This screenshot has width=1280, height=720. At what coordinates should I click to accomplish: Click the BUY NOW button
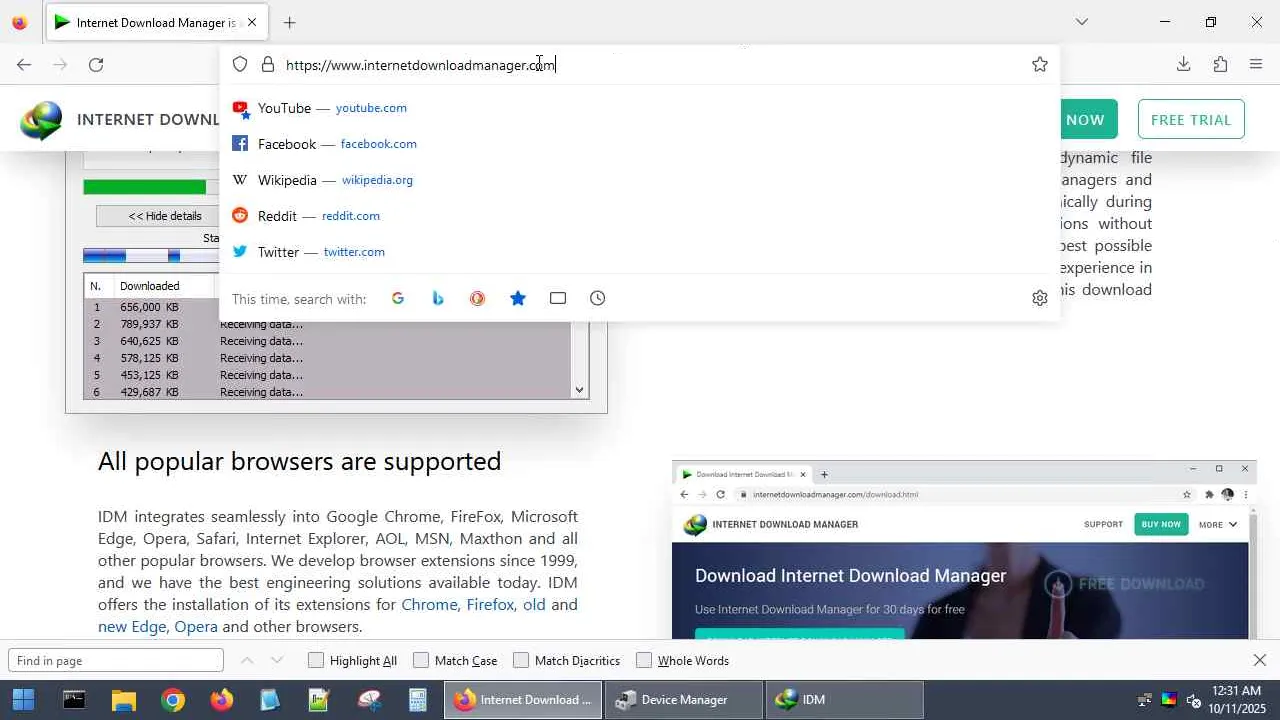click(1087, 120)
